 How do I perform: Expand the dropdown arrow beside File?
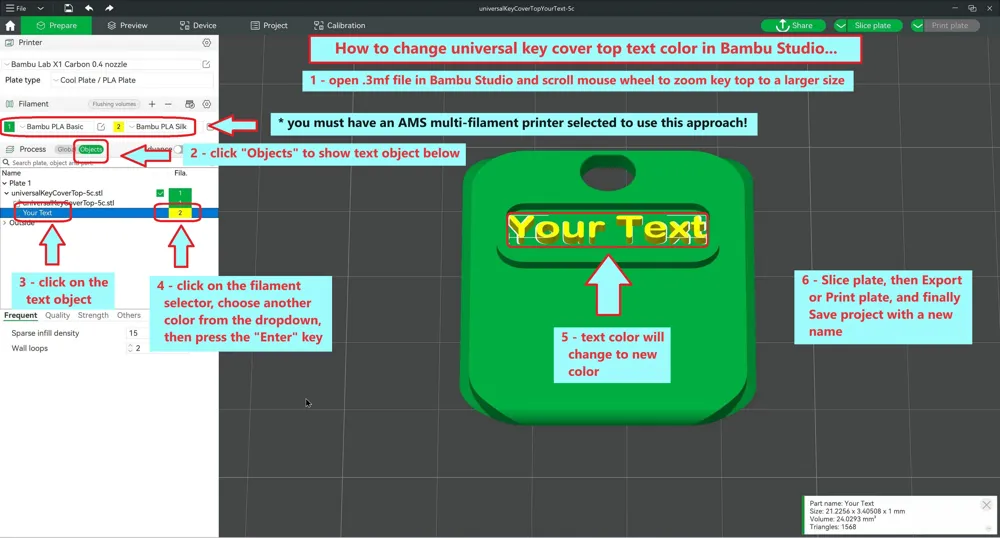[41, 8]
